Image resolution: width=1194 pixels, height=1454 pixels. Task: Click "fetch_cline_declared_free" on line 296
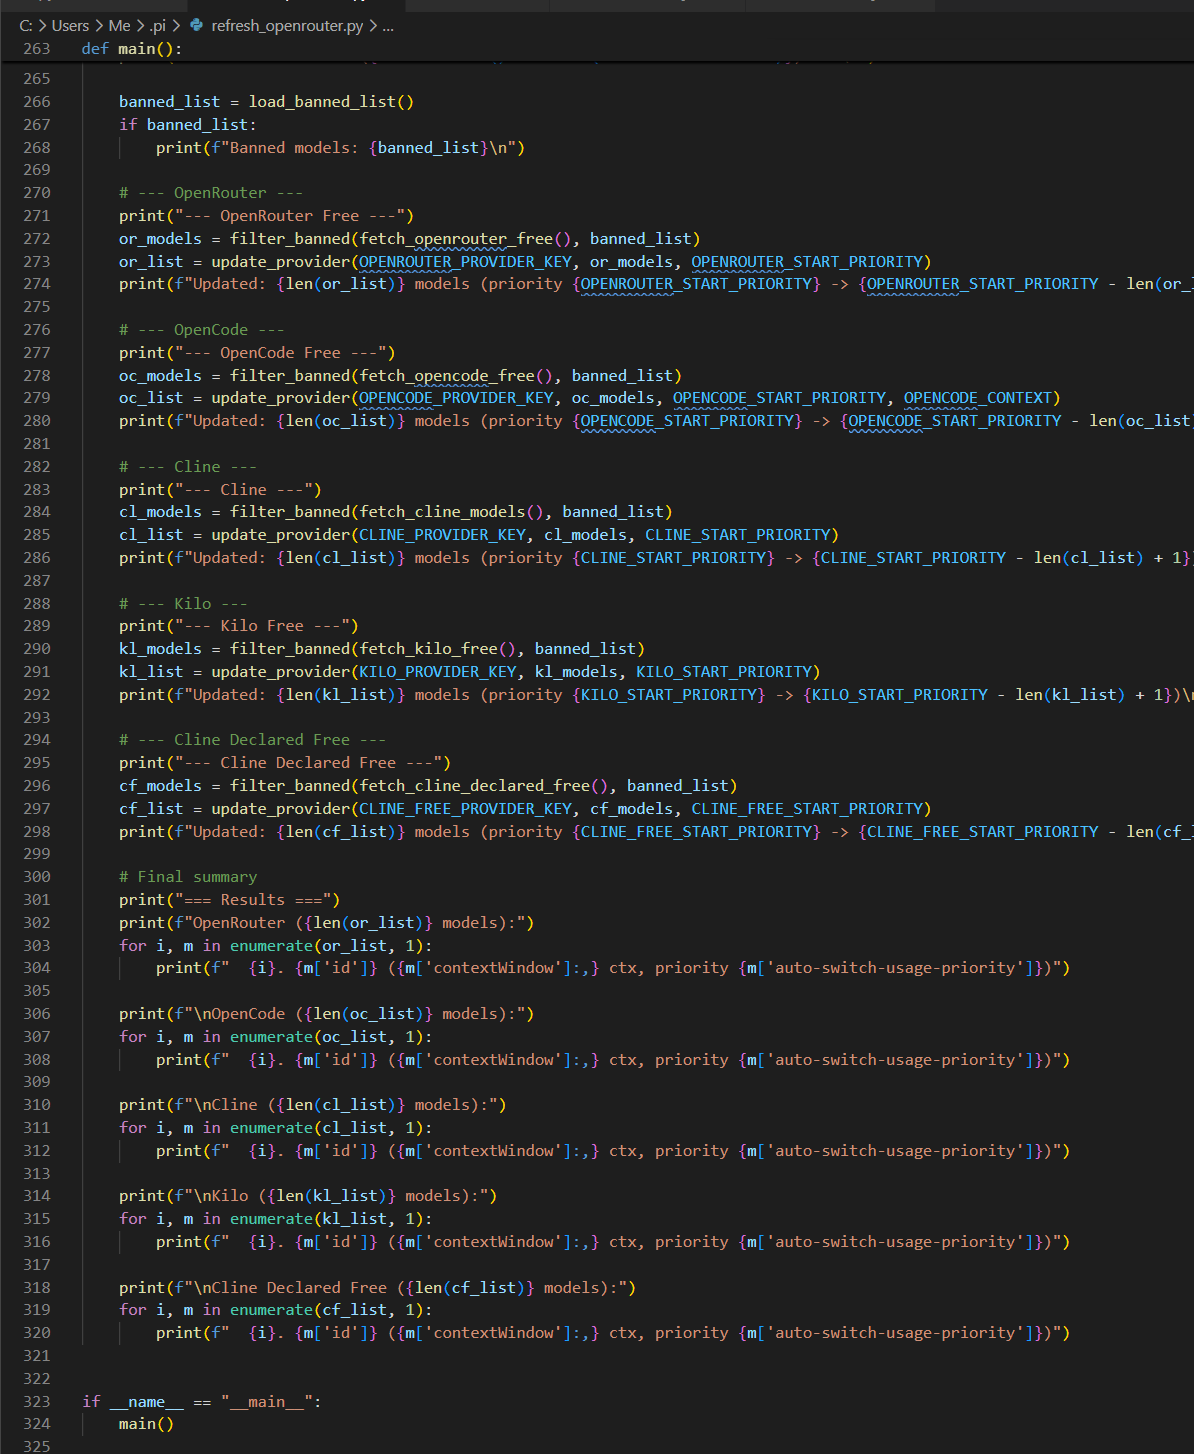475,786
